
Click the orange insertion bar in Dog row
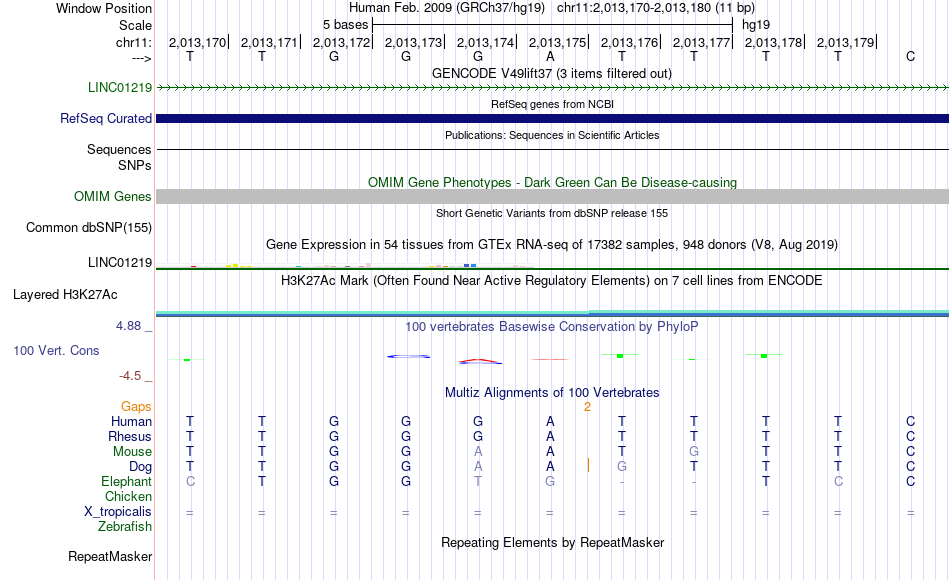(x=588, y=465)
